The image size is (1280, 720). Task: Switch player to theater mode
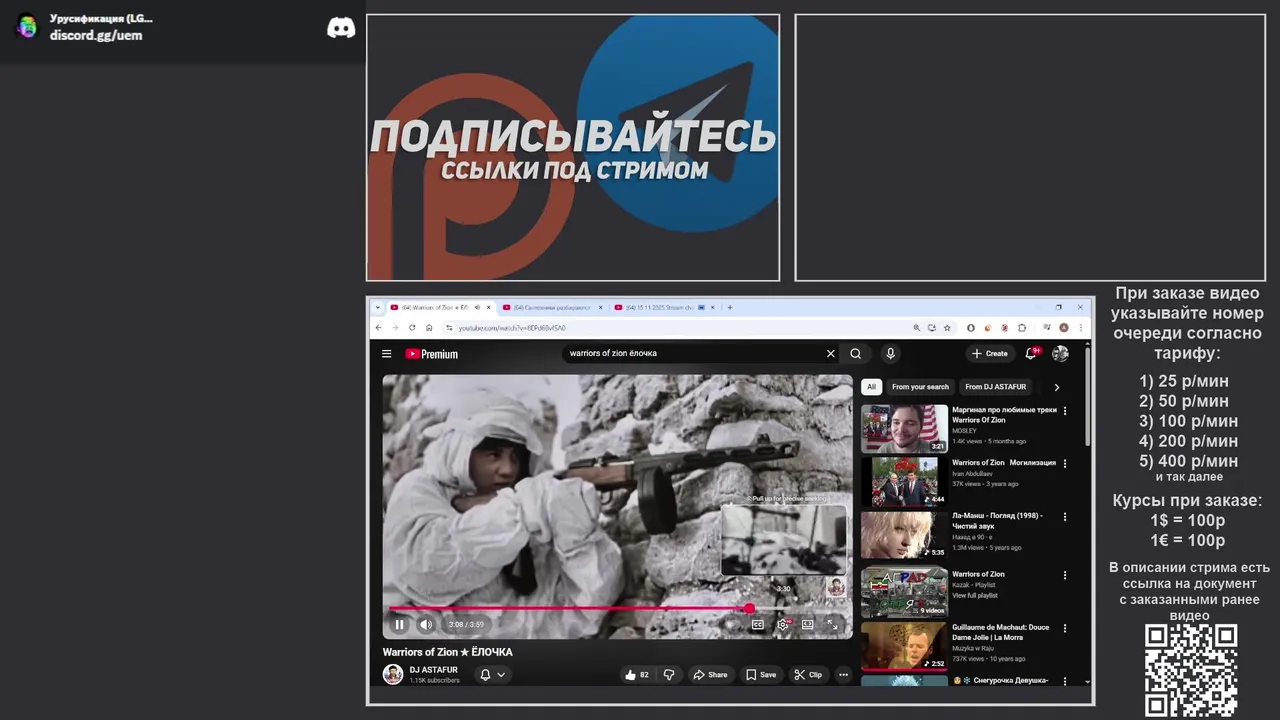point(807,625)
